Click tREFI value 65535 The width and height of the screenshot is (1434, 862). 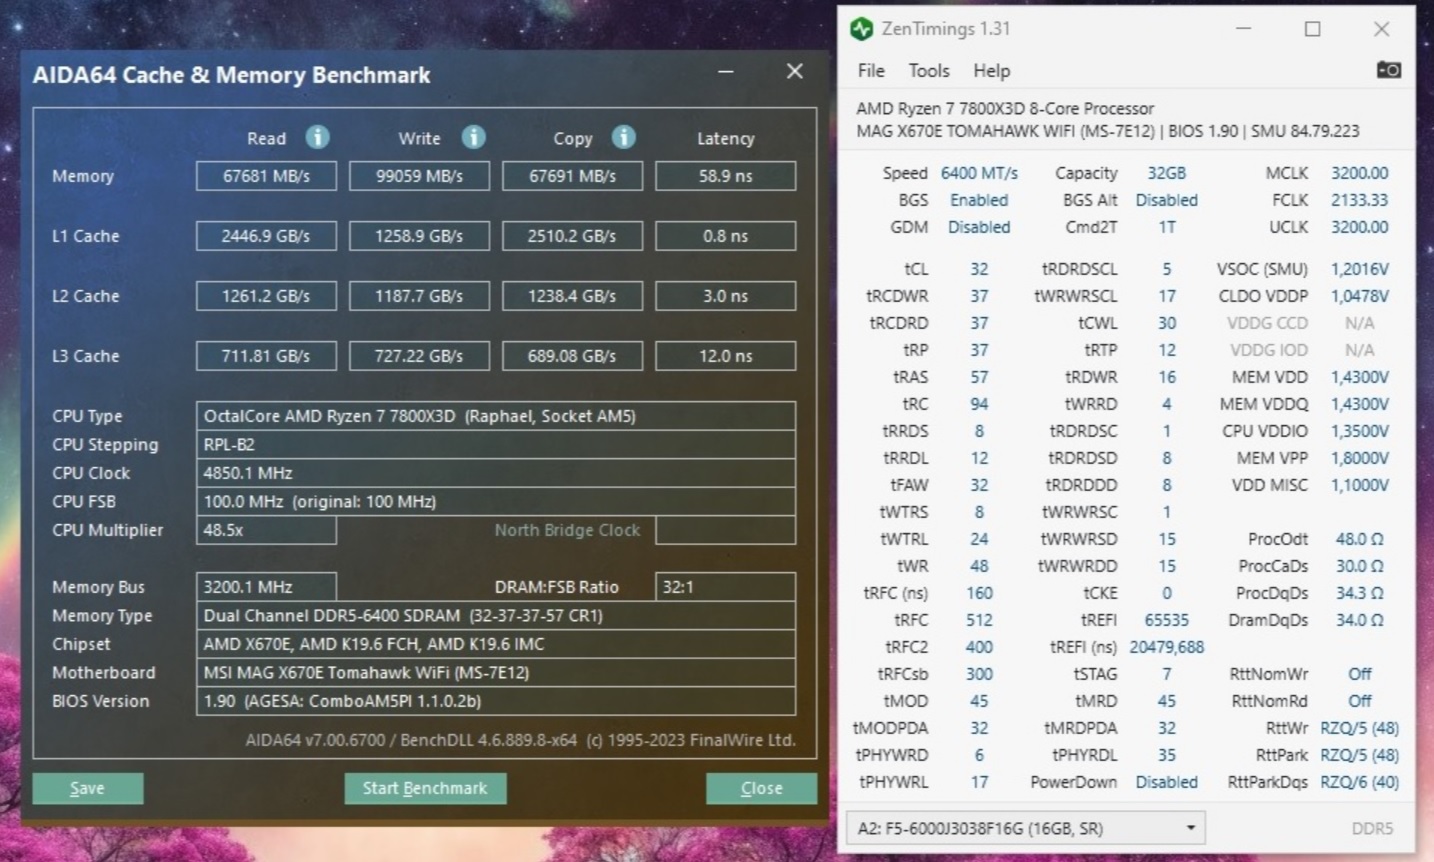1166,620
